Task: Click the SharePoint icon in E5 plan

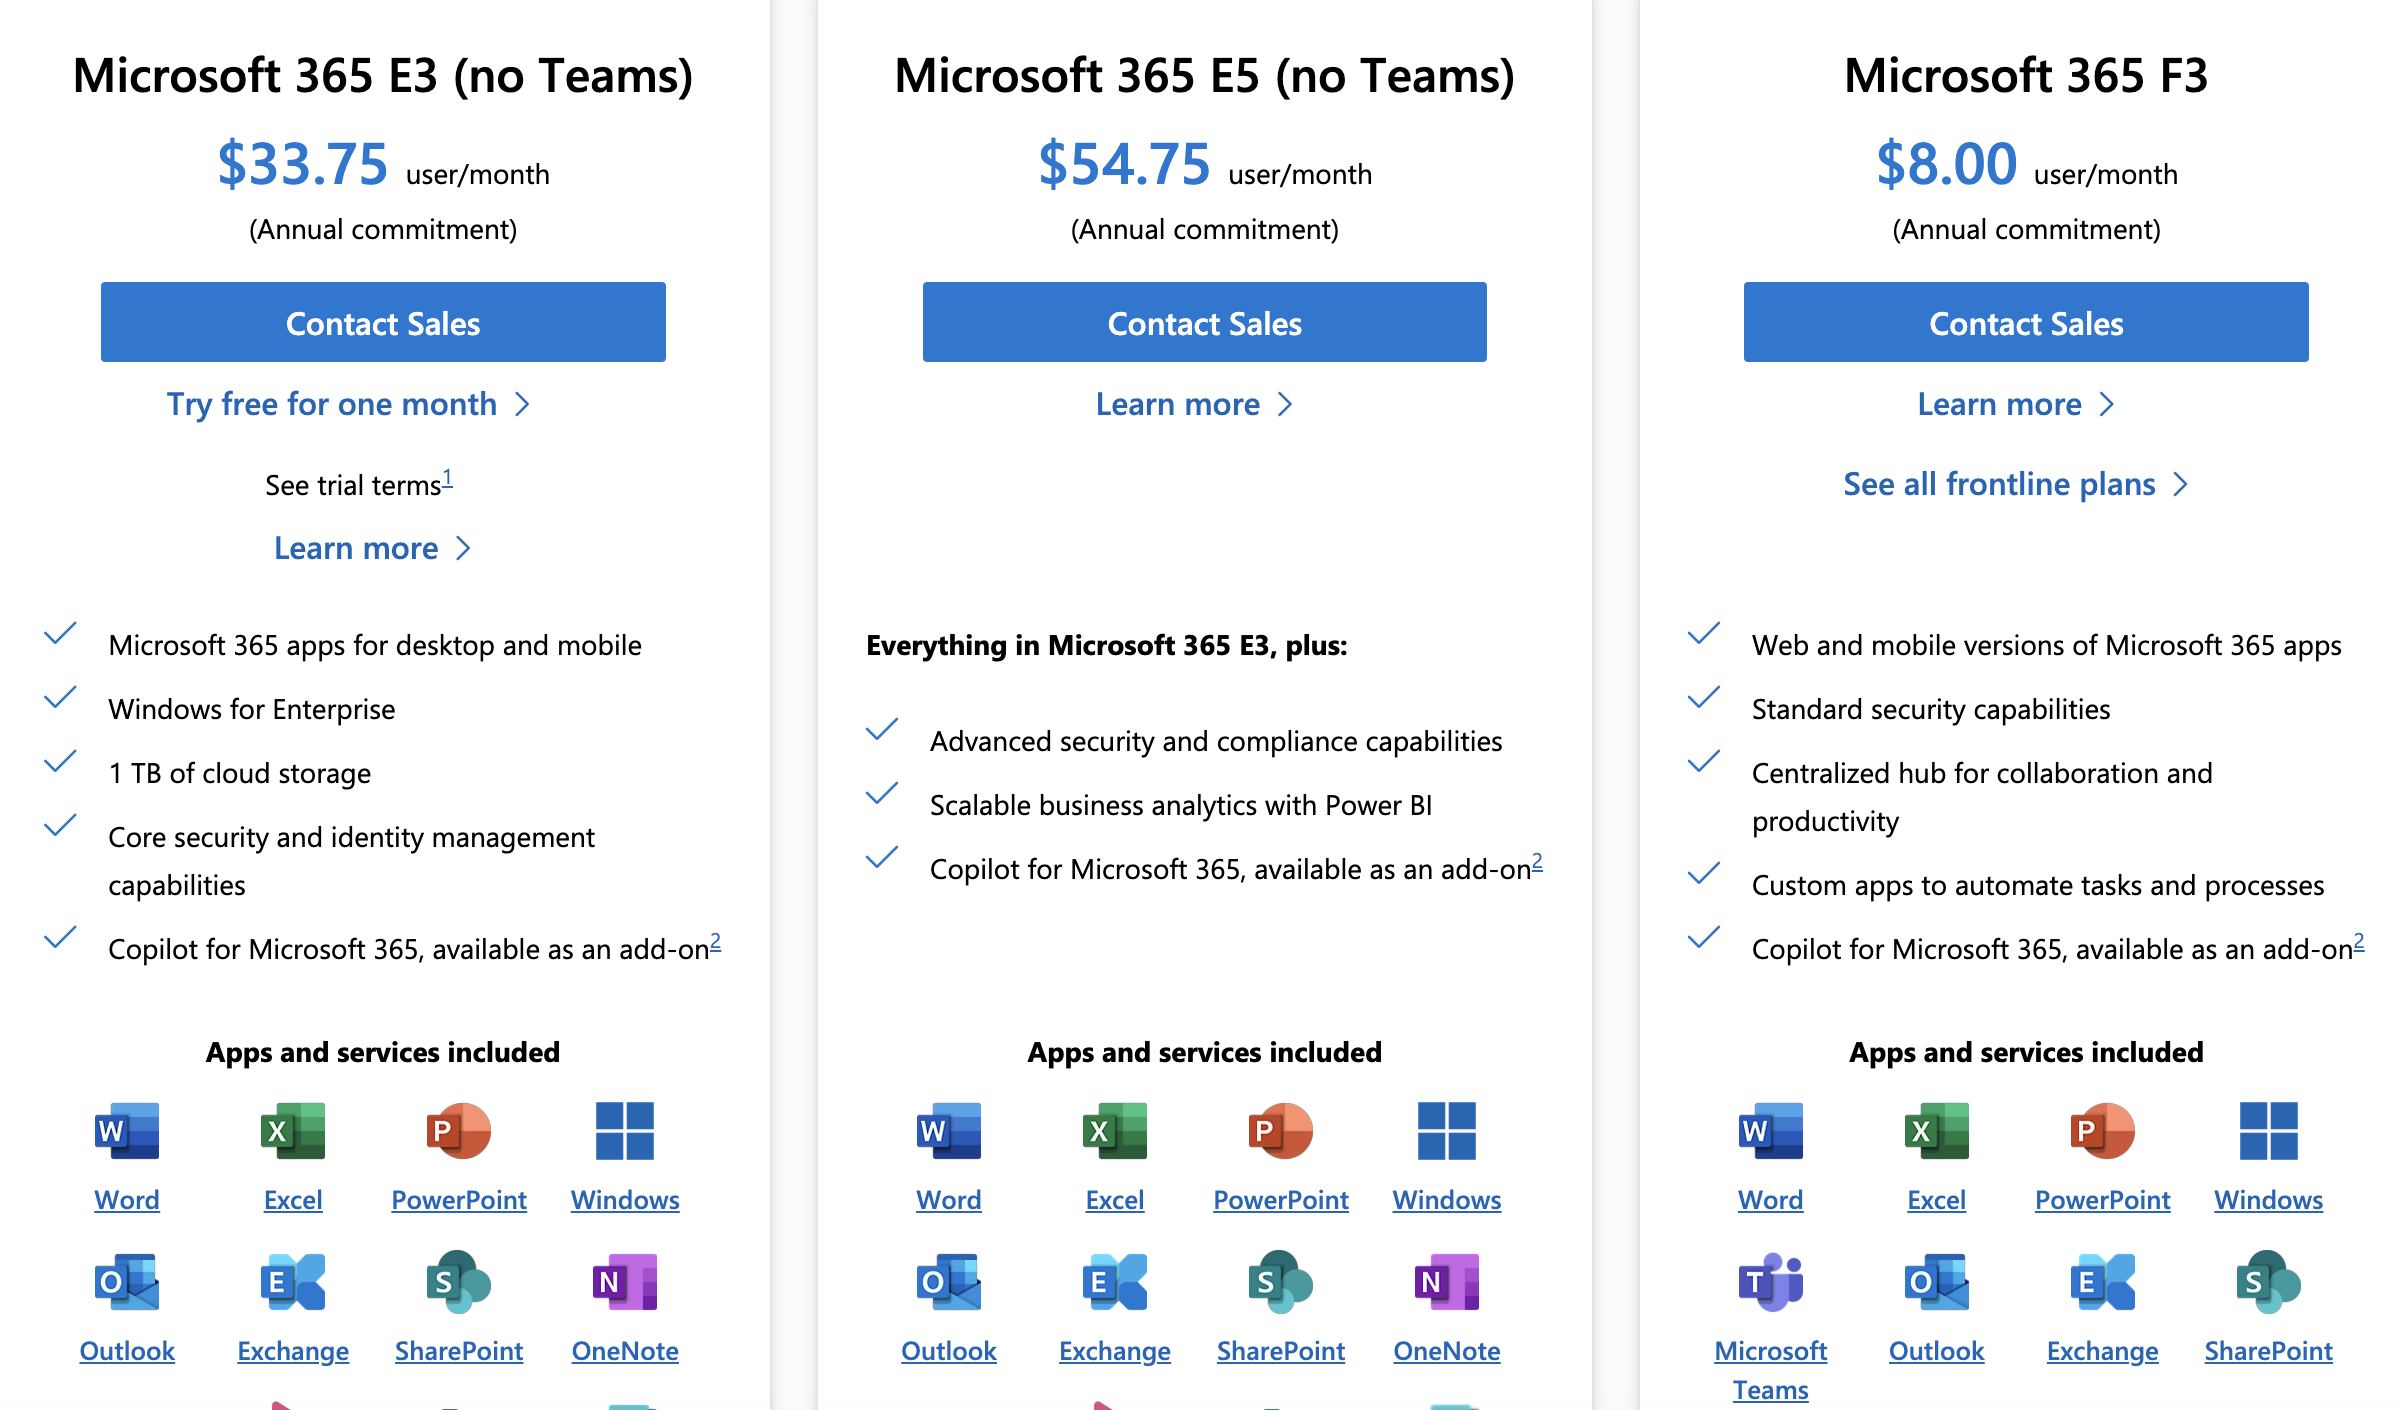Action: (1281, 1282)
